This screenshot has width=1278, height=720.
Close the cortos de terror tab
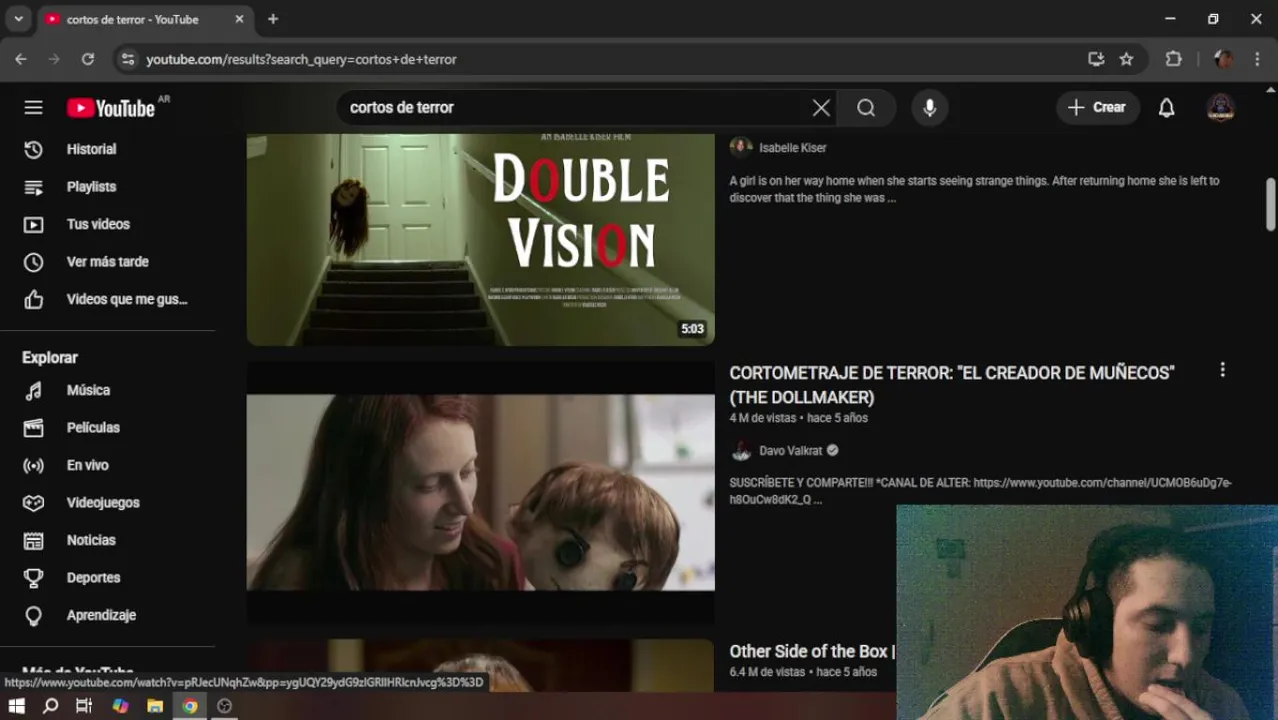point(239,19)
